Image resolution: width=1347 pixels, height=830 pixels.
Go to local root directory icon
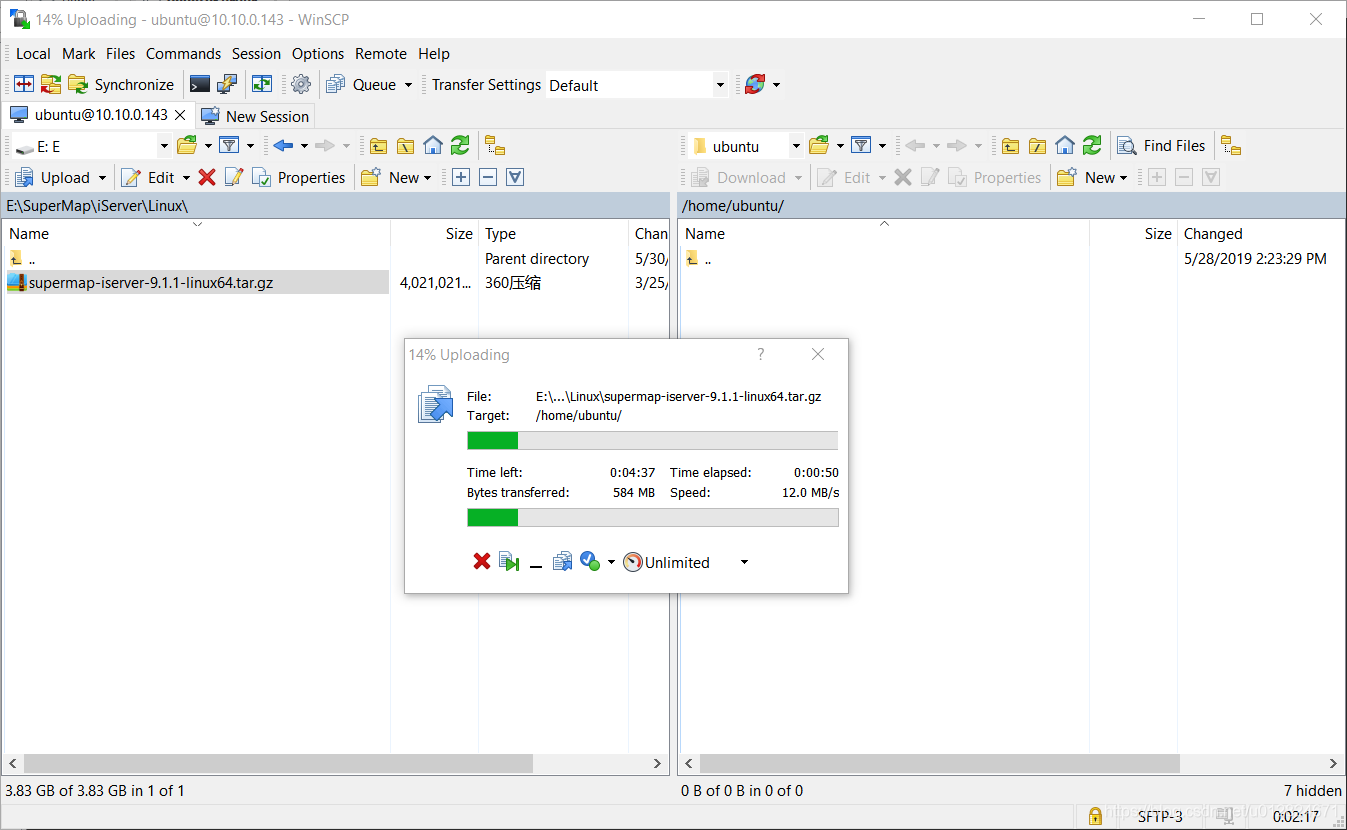pyautogui.click(x=405, y=146)
